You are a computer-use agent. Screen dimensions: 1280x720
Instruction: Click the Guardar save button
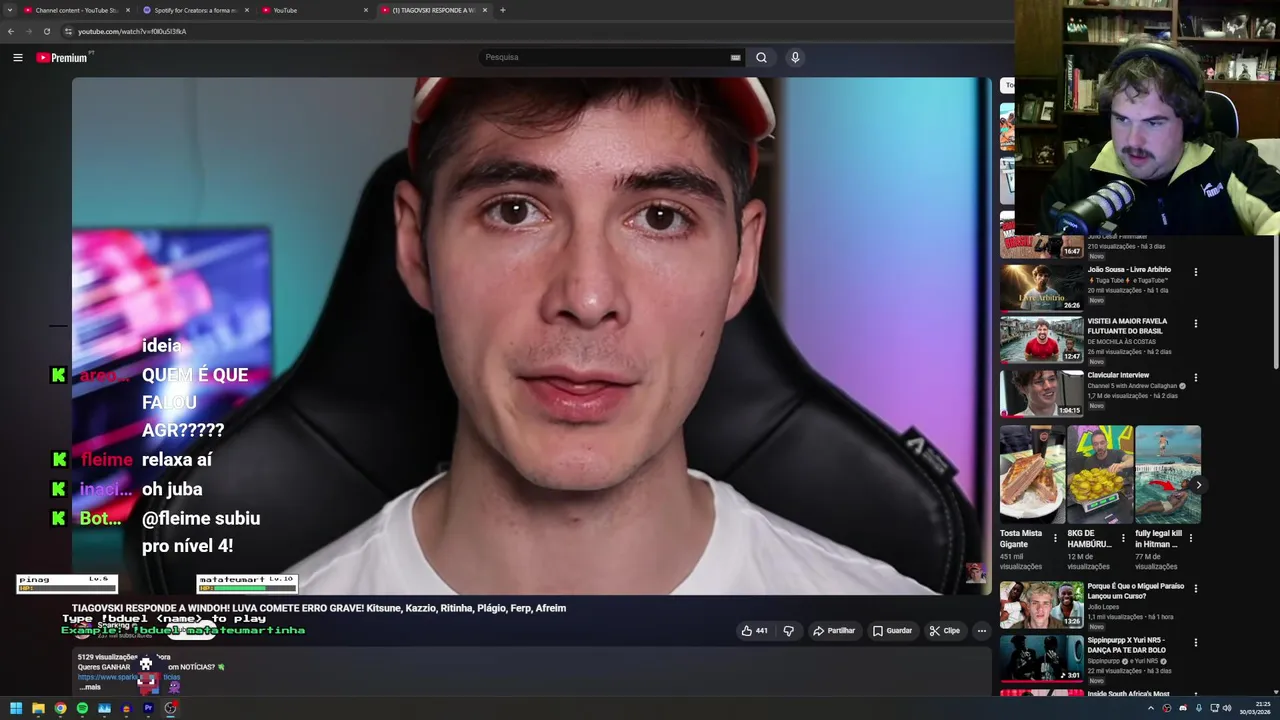(892, 631)
